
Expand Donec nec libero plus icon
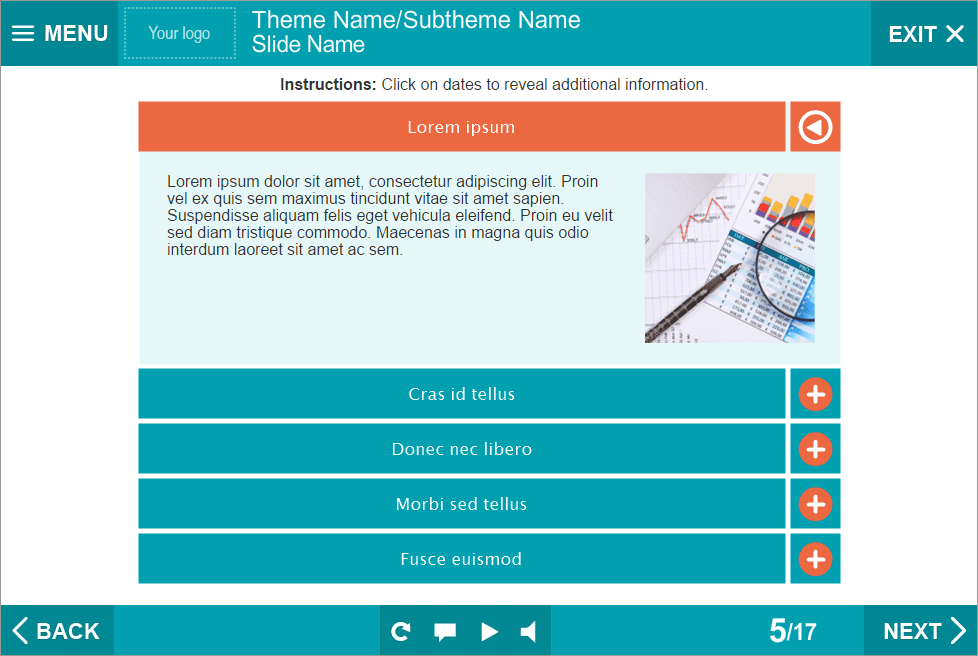(x=815, y=449)
